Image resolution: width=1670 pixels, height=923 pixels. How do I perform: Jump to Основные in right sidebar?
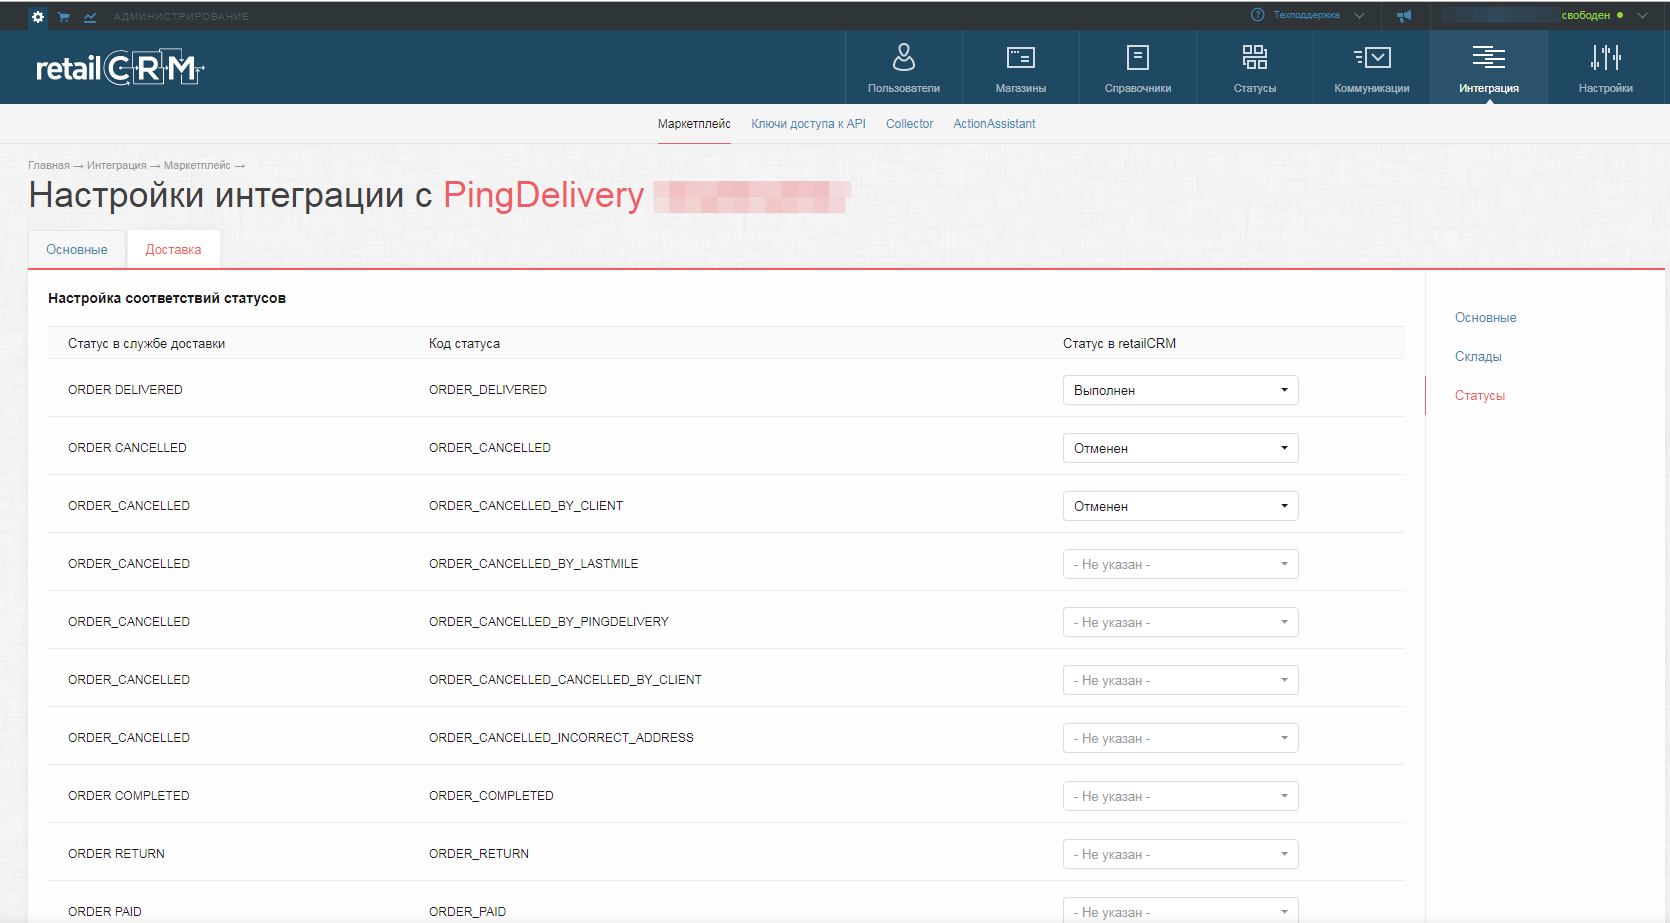[x=1485, y=318]
